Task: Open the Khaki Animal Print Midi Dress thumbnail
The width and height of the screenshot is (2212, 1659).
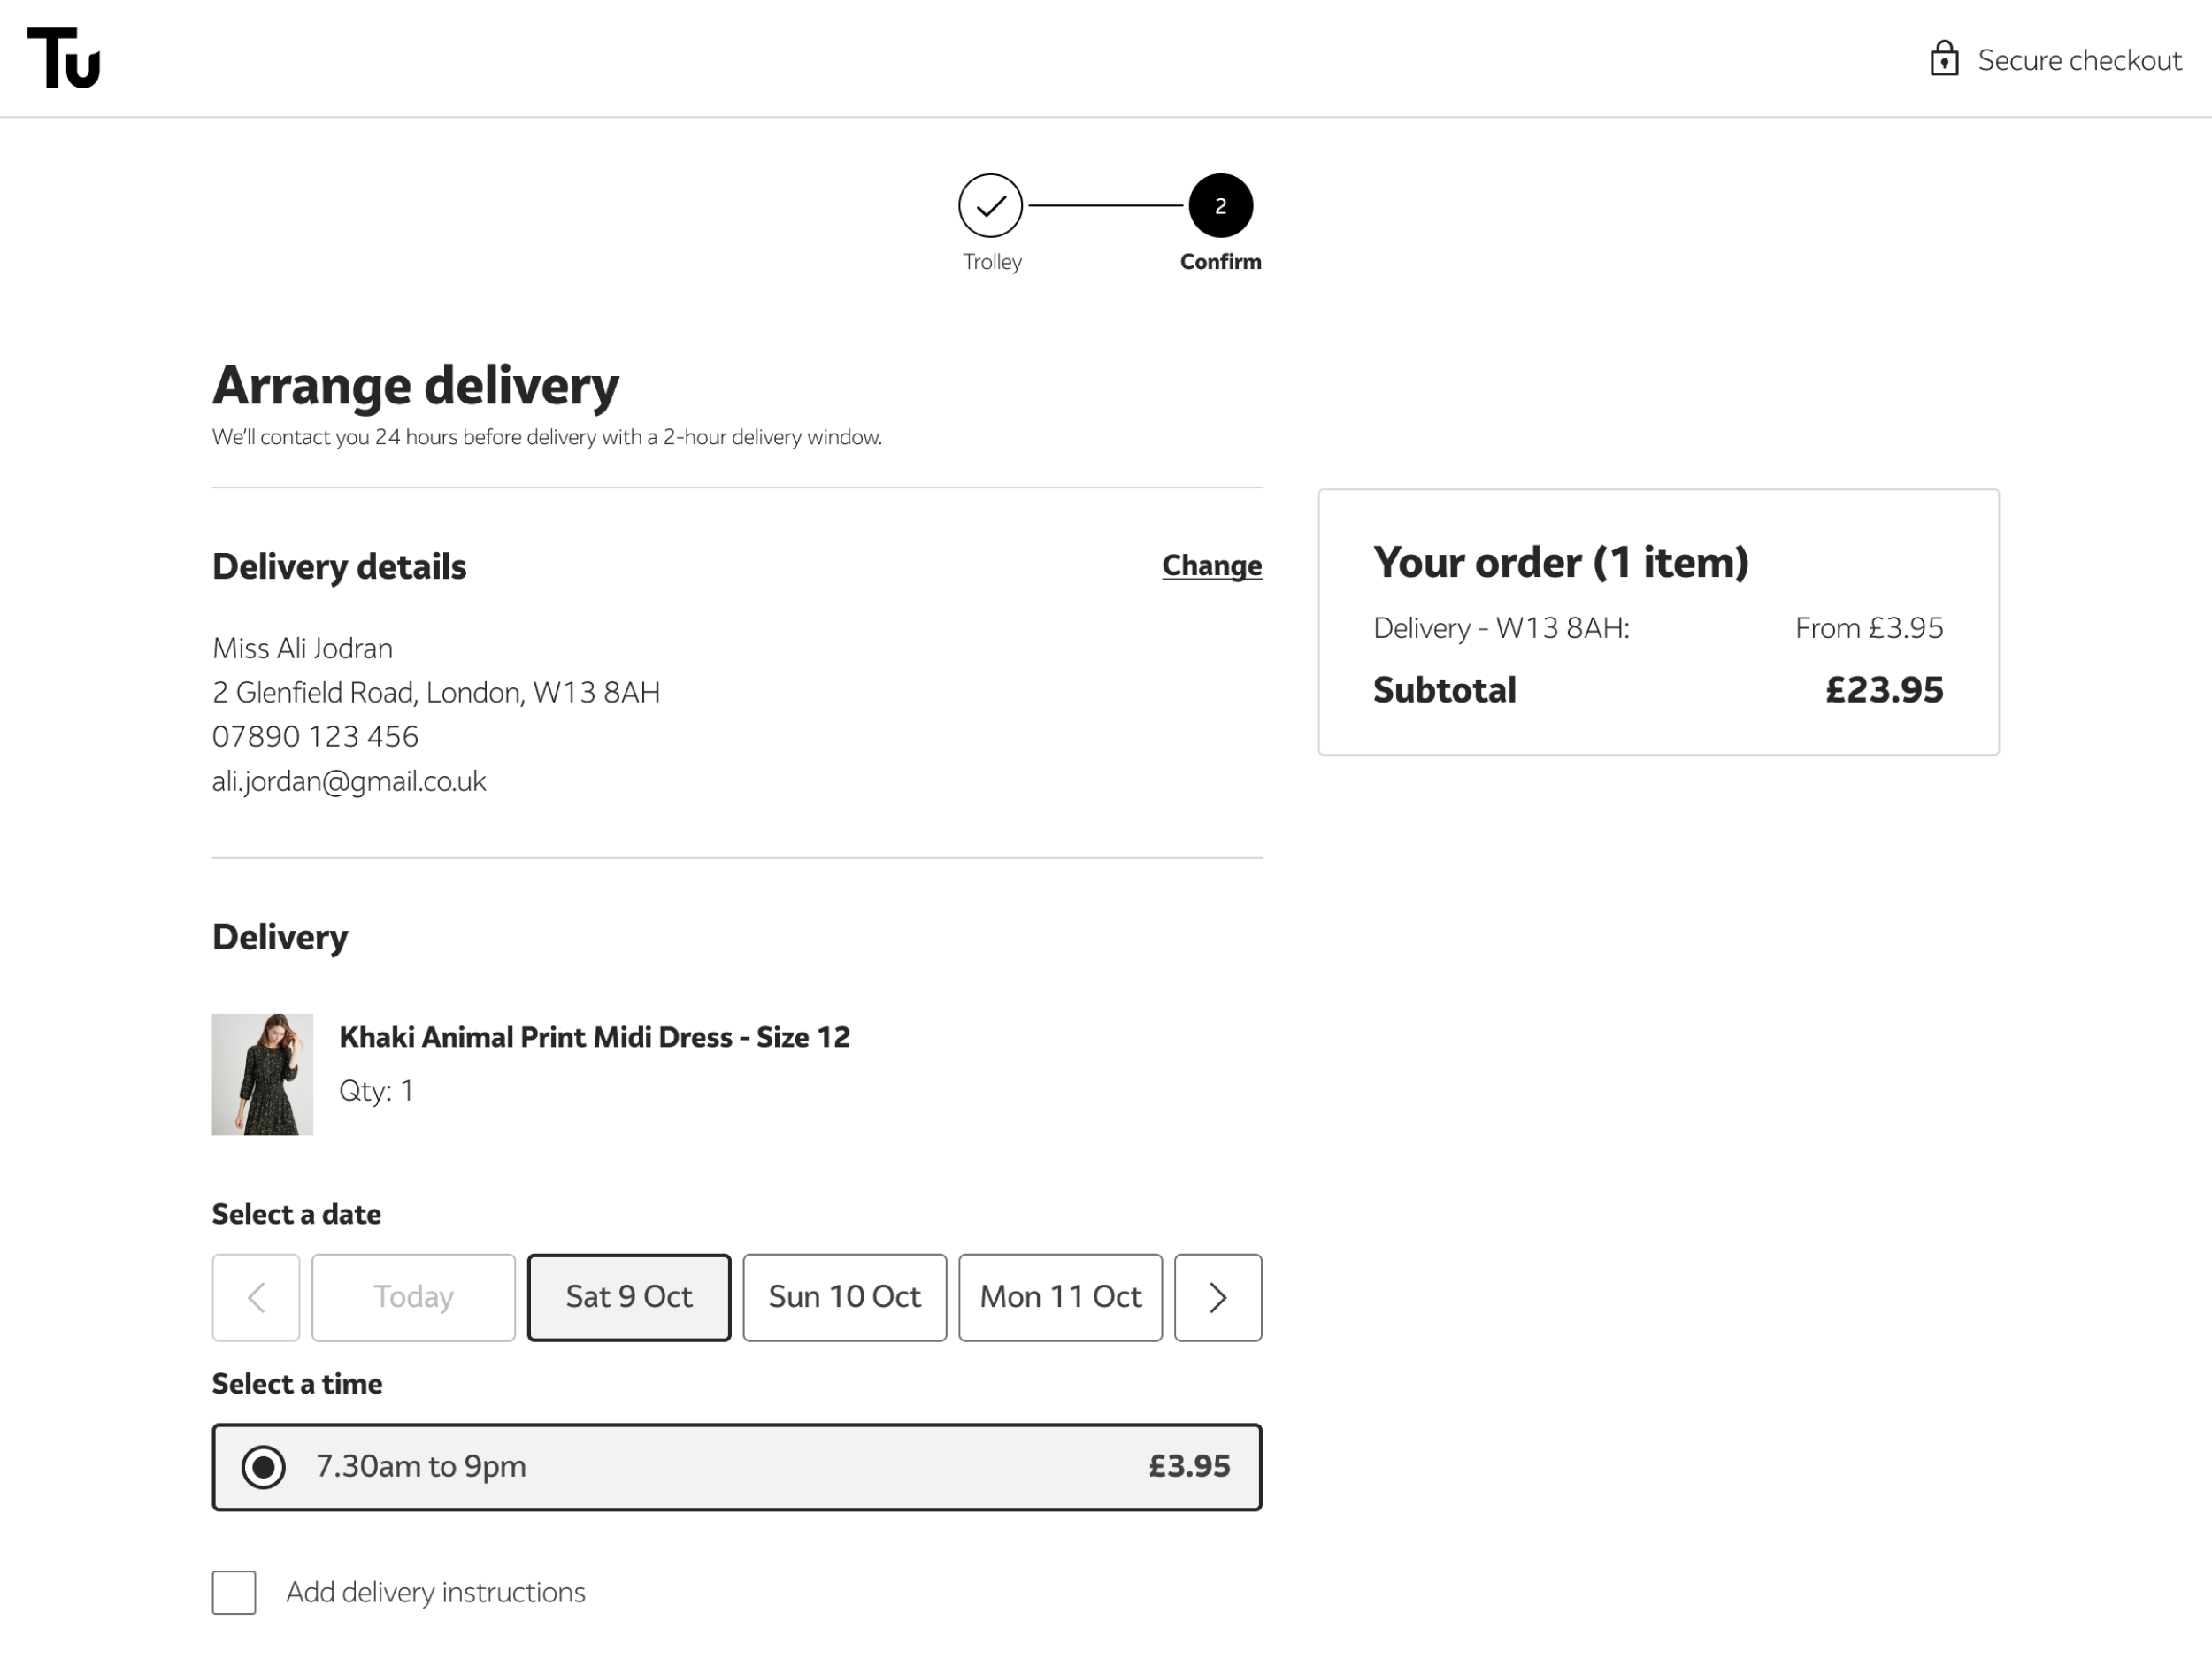Action: coord(262,1075)
